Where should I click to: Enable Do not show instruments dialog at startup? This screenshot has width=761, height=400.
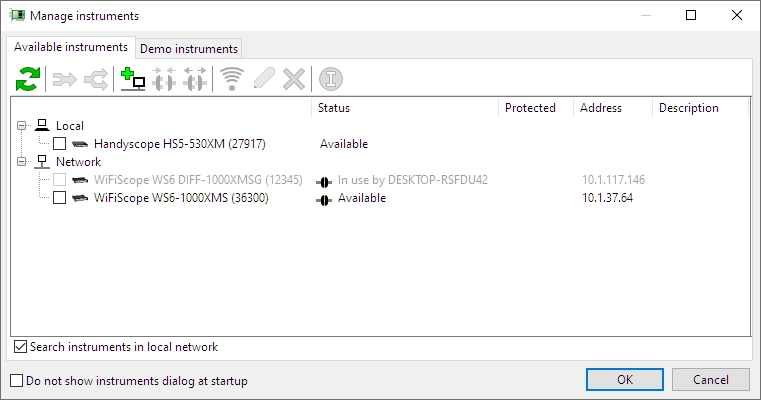click(x=16, y=381)
